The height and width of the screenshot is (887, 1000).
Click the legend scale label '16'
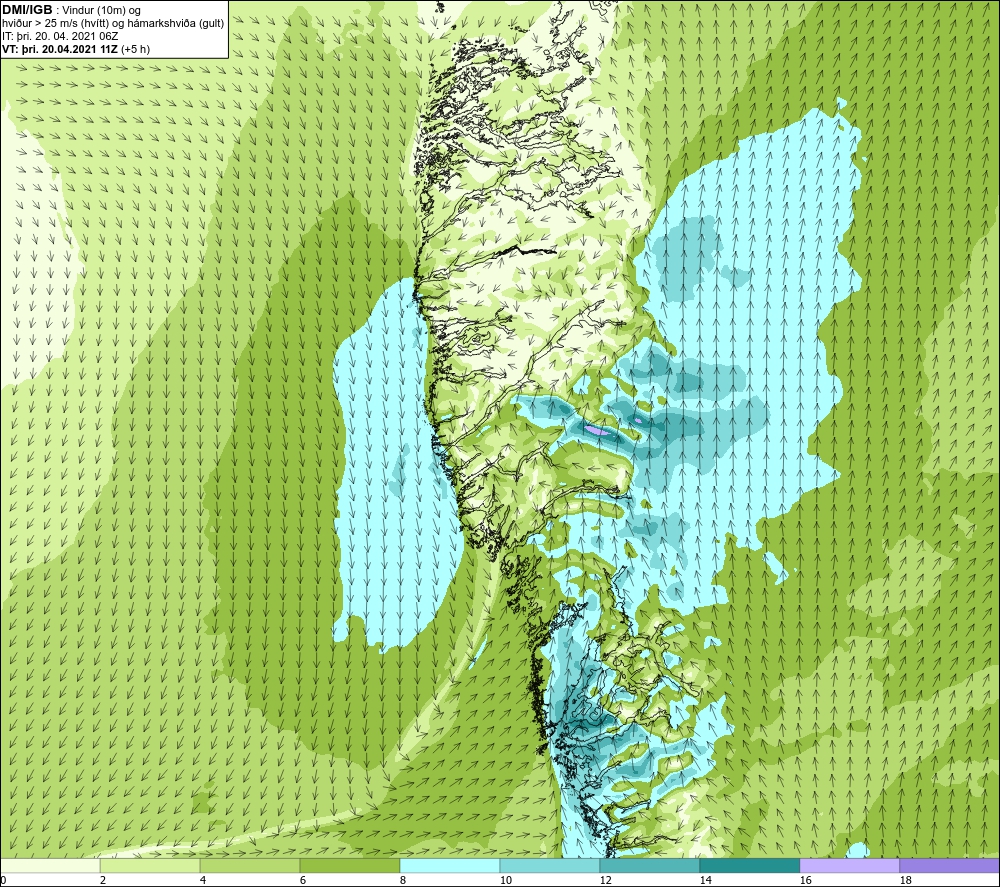(x=806, y=880)
